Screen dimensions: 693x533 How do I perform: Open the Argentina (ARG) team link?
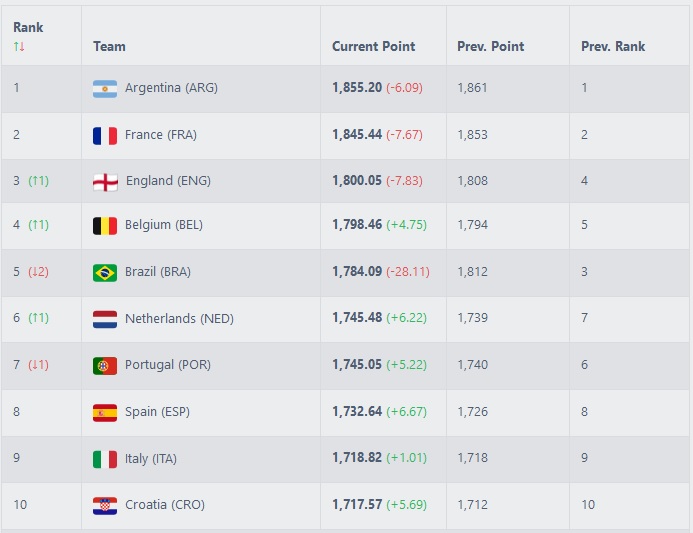click(171, 88)
